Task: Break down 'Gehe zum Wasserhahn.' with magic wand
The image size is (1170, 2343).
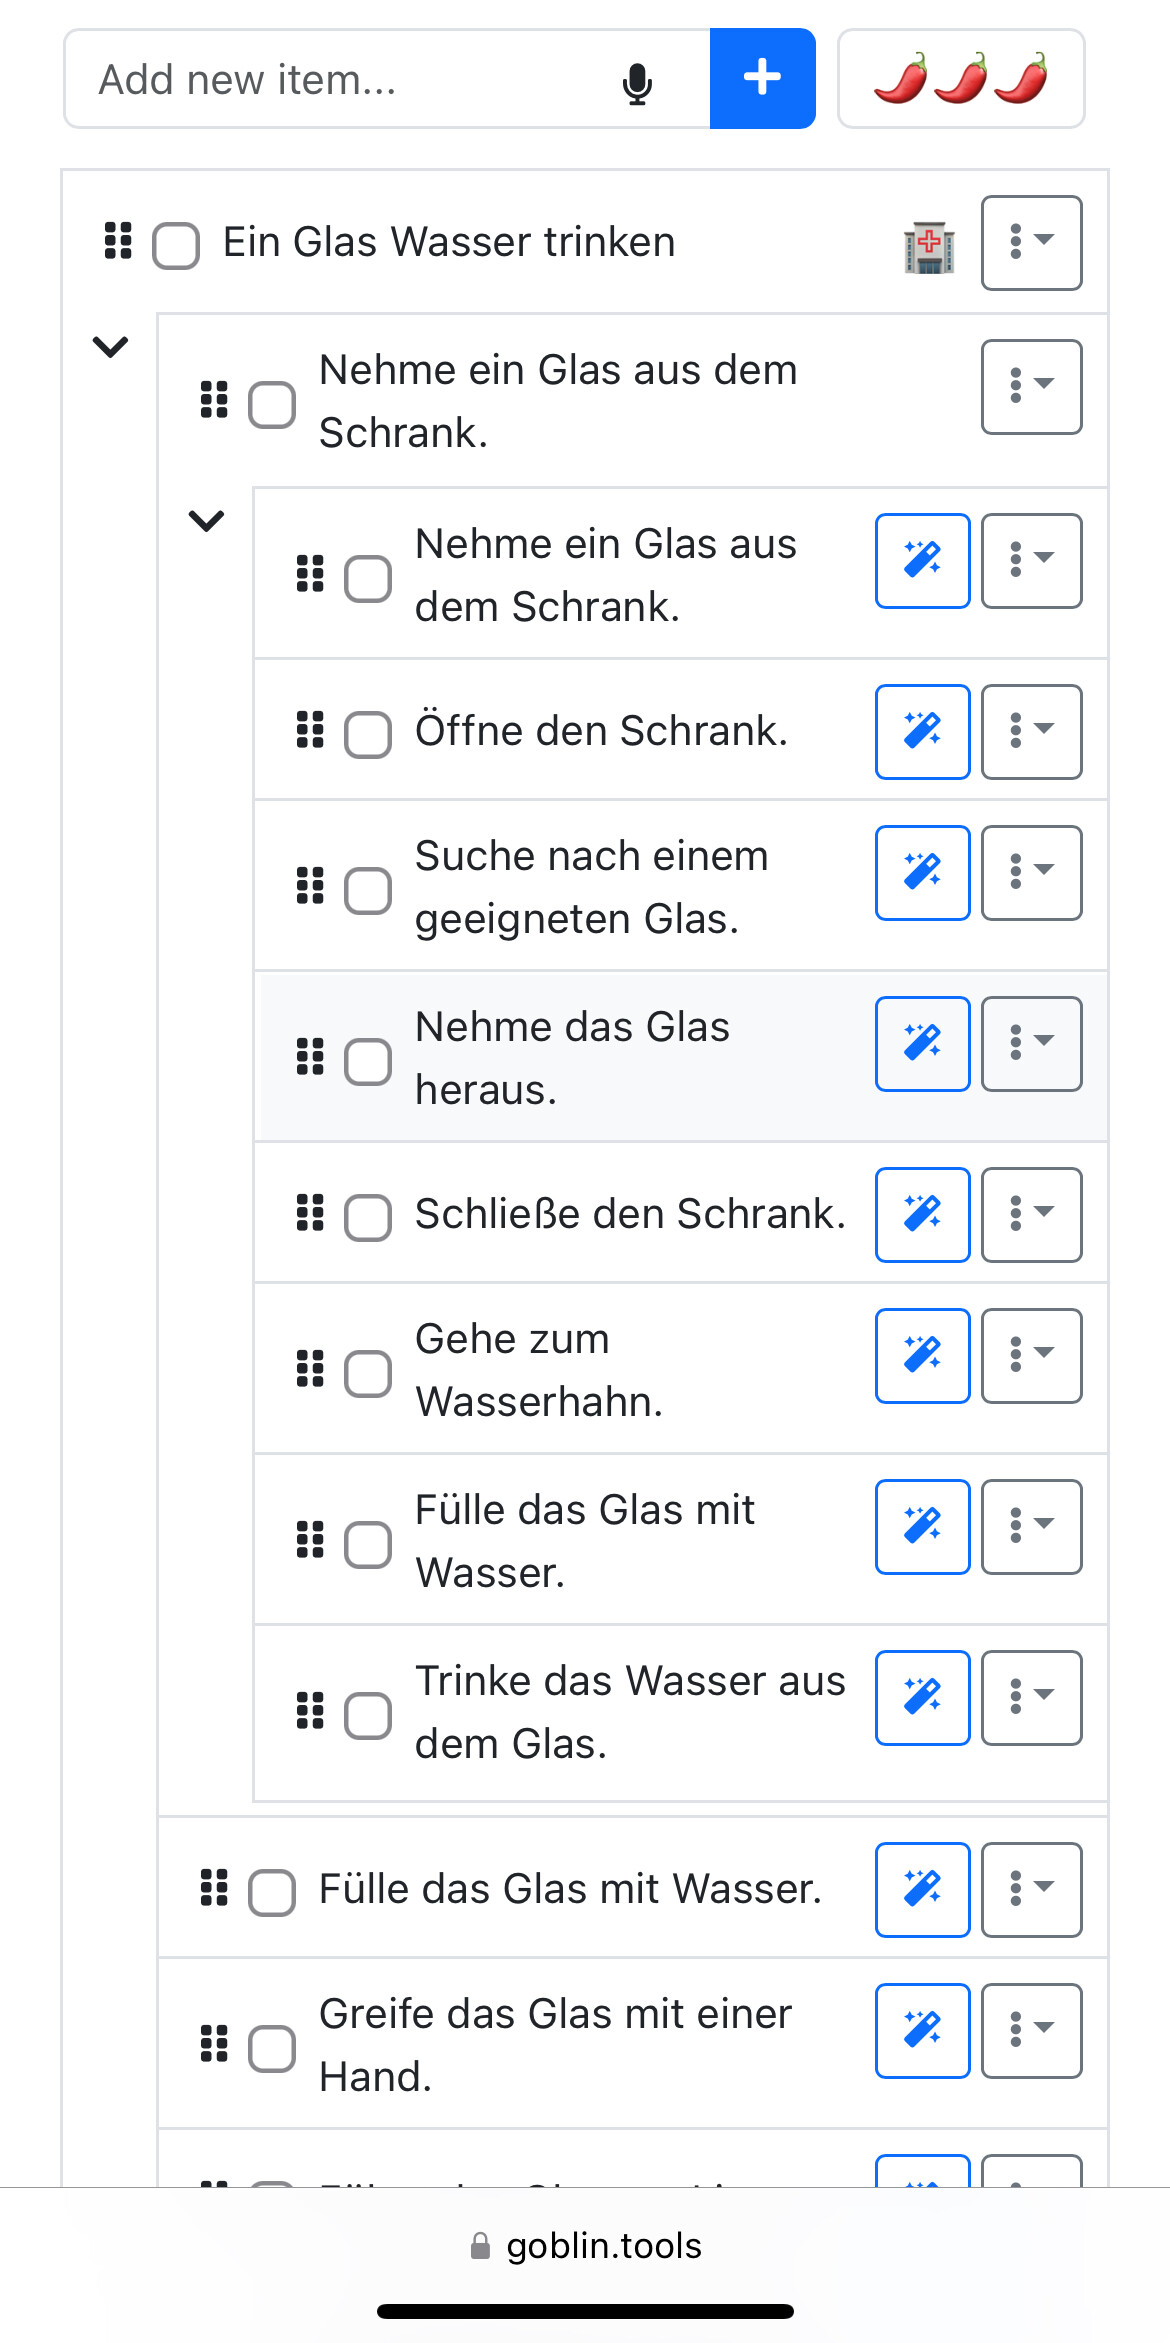Action: pos(922,1355)
